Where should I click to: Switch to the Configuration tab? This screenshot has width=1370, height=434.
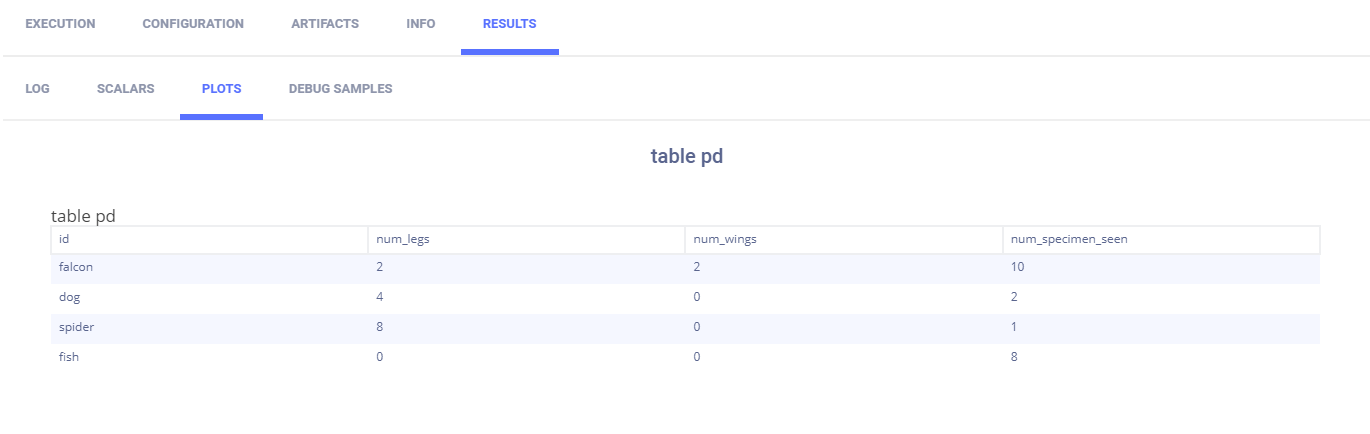(193, 24)
